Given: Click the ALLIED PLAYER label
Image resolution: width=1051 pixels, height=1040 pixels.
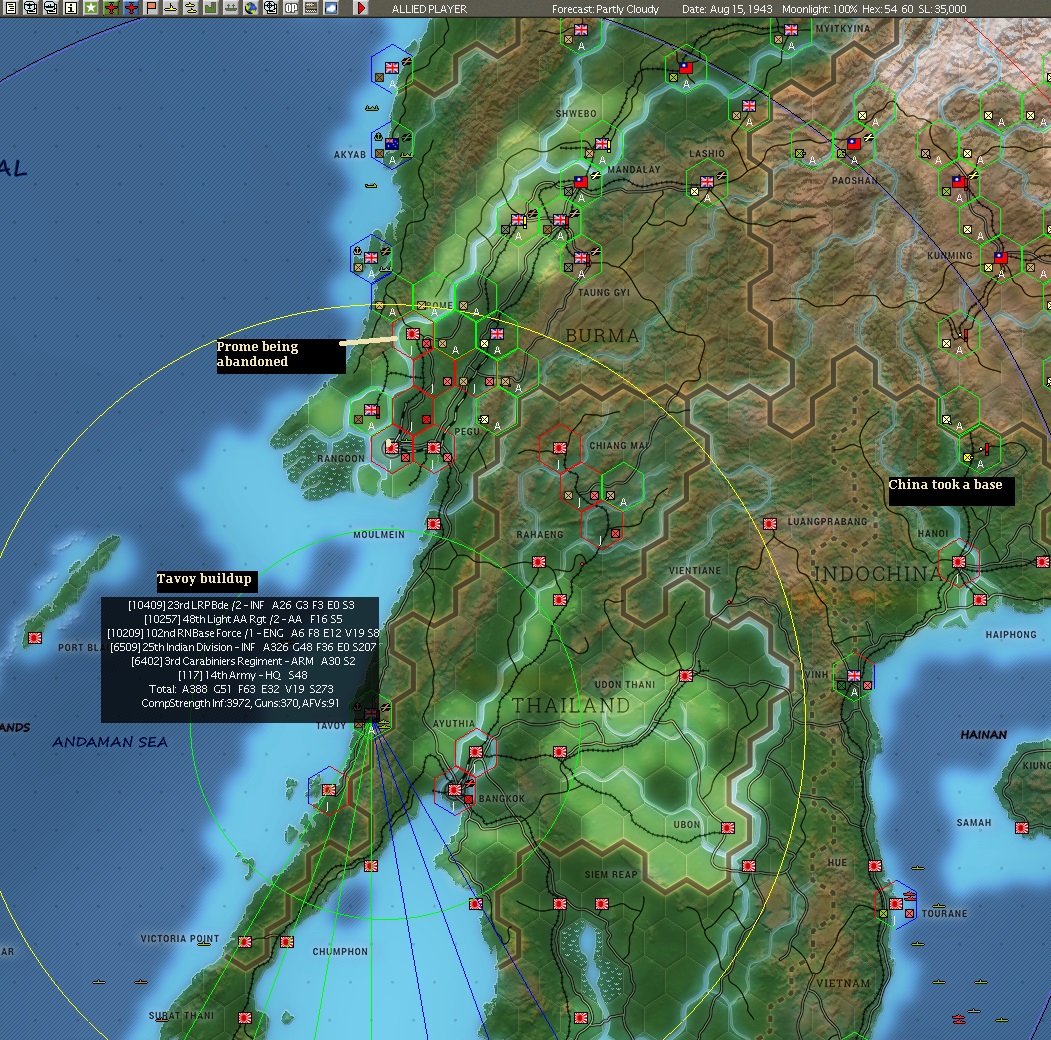Looking at the screenshot, I should coord(430,9).
